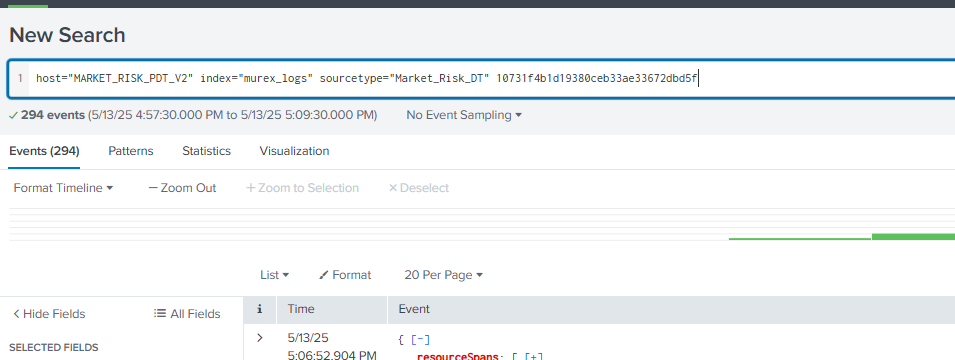This screenshot has height=360, width=955.
Task: Switch to the Statistics tab
Action: (x=206, y=151)
